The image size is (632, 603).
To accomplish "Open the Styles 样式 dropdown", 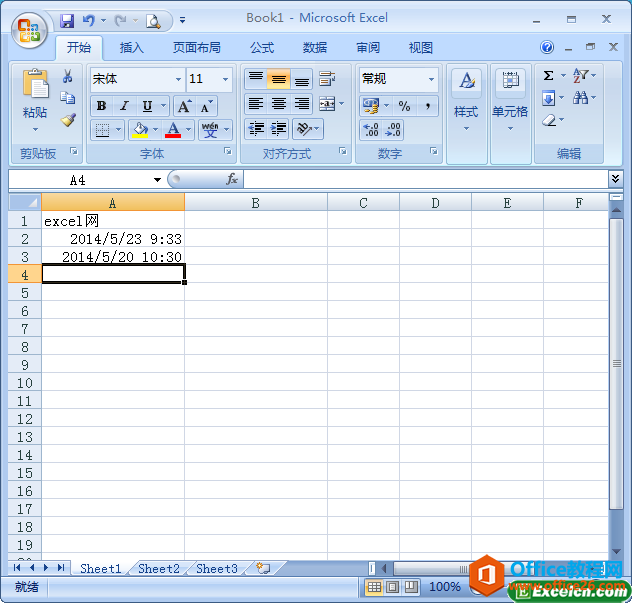I will coord(466,113).
